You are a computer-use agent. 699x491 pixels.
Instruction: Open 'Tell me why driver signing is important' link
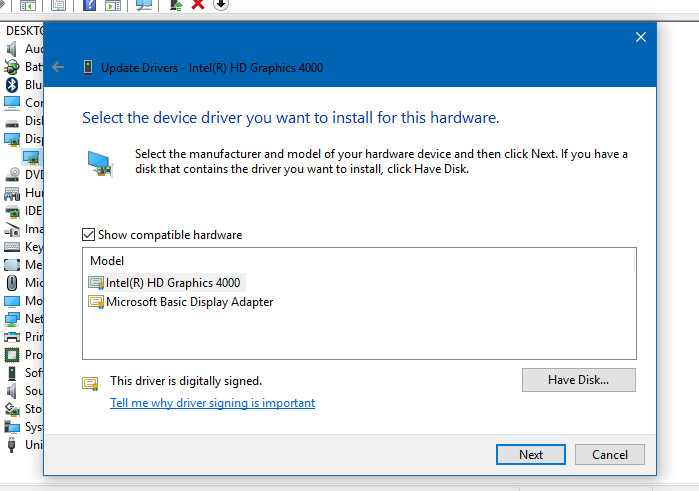(213, 403)
